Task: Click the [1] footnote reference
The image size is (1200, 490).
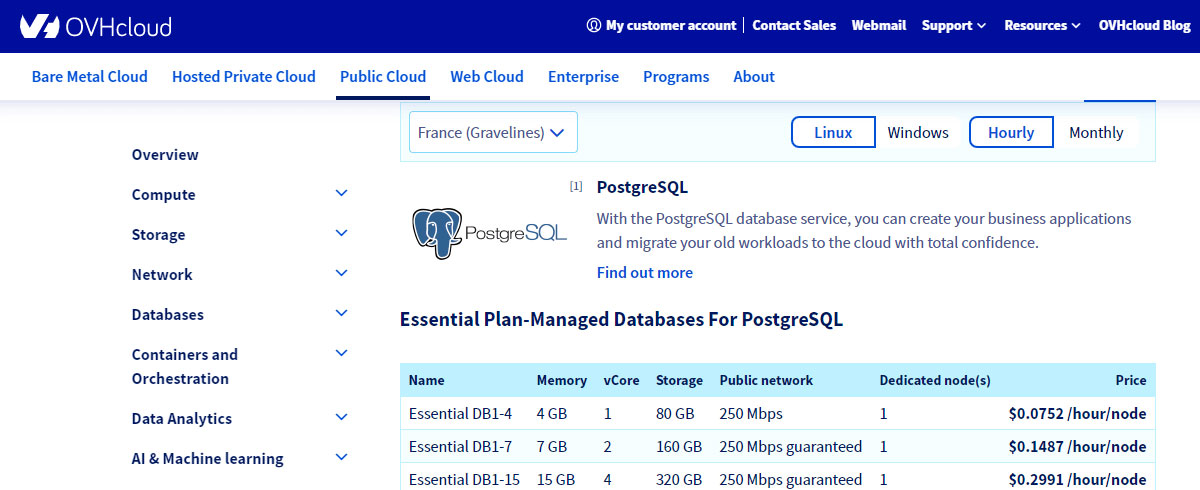Action: pyautogui.click(x=576, y=186)
